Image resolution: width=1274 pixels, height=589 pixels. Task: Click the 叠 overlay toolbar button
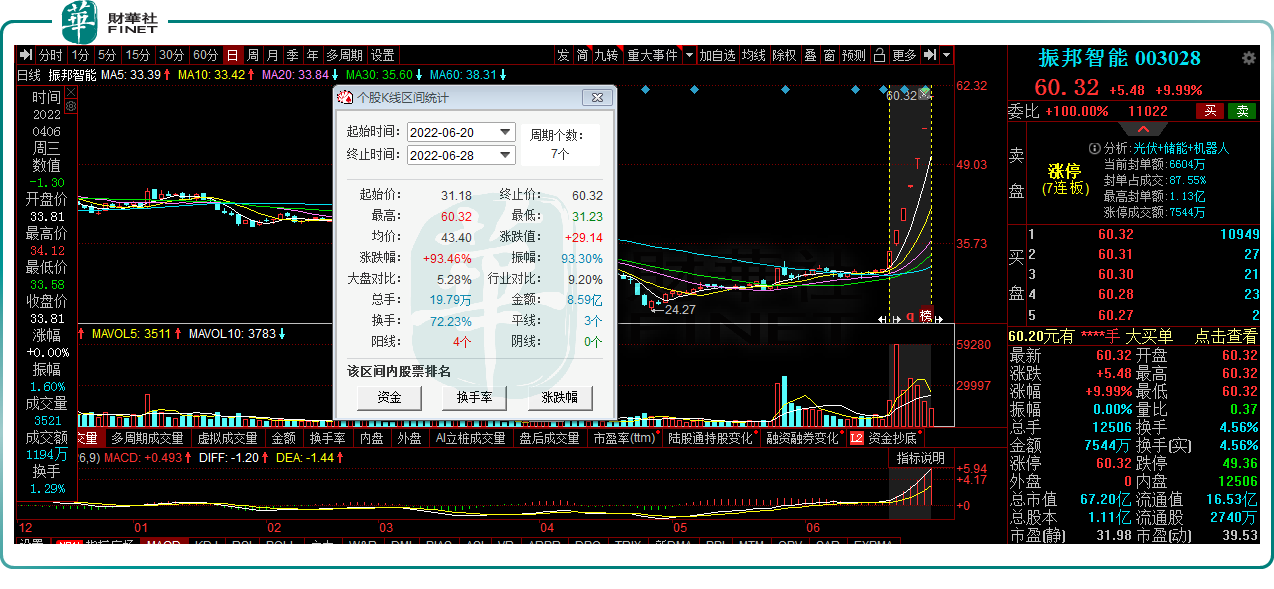(x=810, y=55)
